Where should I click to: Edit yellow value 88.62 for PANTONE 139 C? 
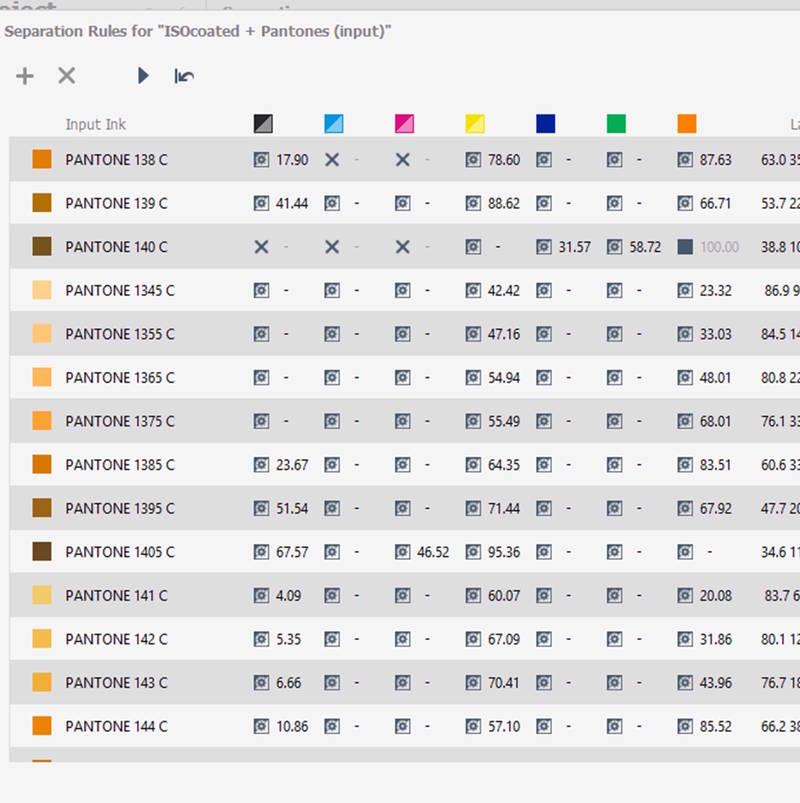coord(504,203)
